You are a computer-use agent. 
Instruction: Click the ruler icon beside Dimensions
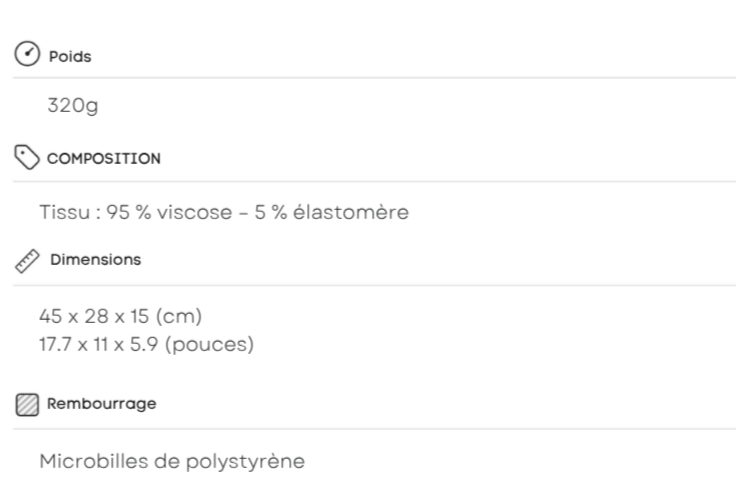(x=27, y=261)
